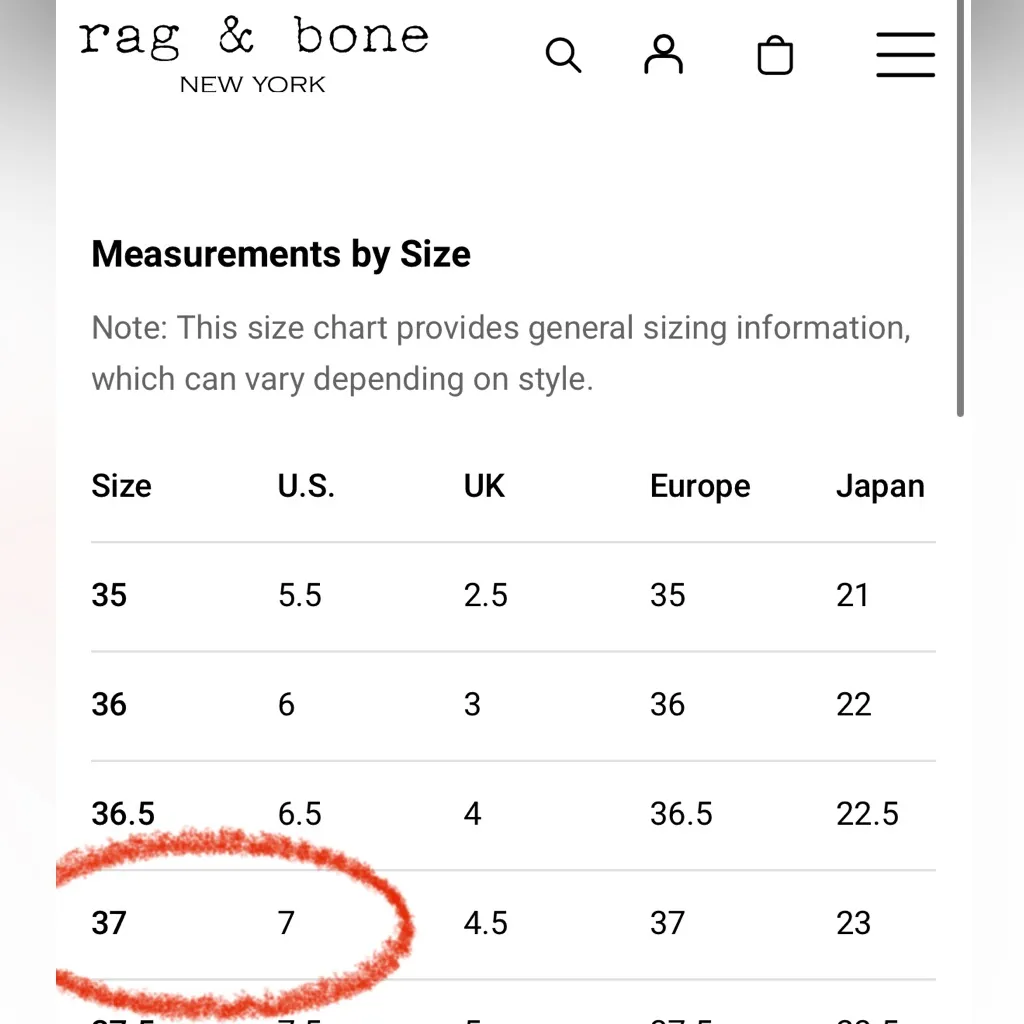Viewport: 1024px width, 1024px height.
Task: Click the bold 36.5 row label
Action: [123, 814]
